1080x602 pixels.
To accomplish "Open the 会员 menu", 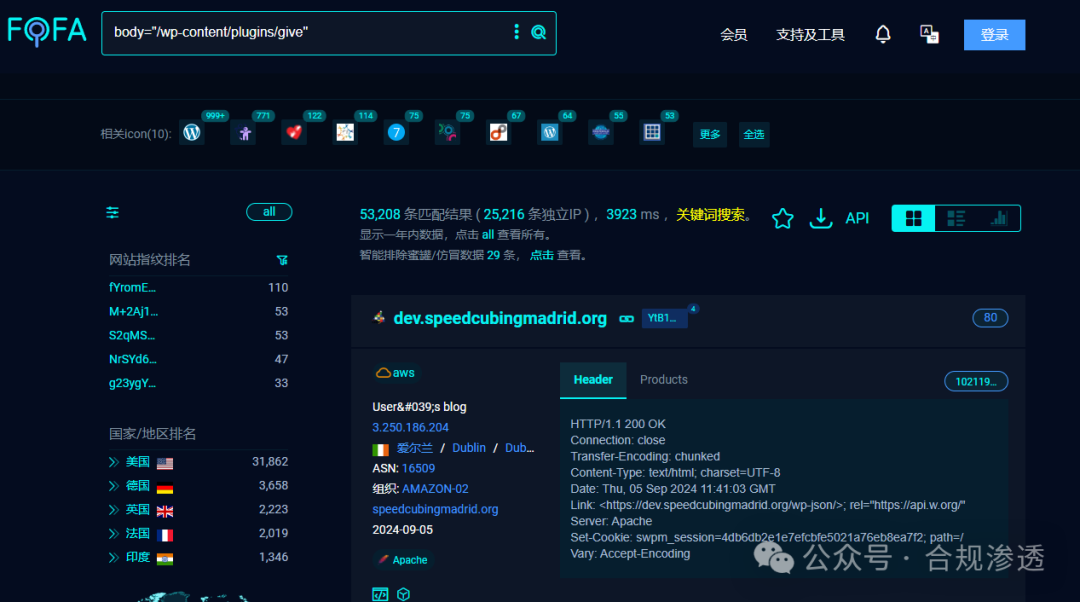I will [x=734, y=34].
